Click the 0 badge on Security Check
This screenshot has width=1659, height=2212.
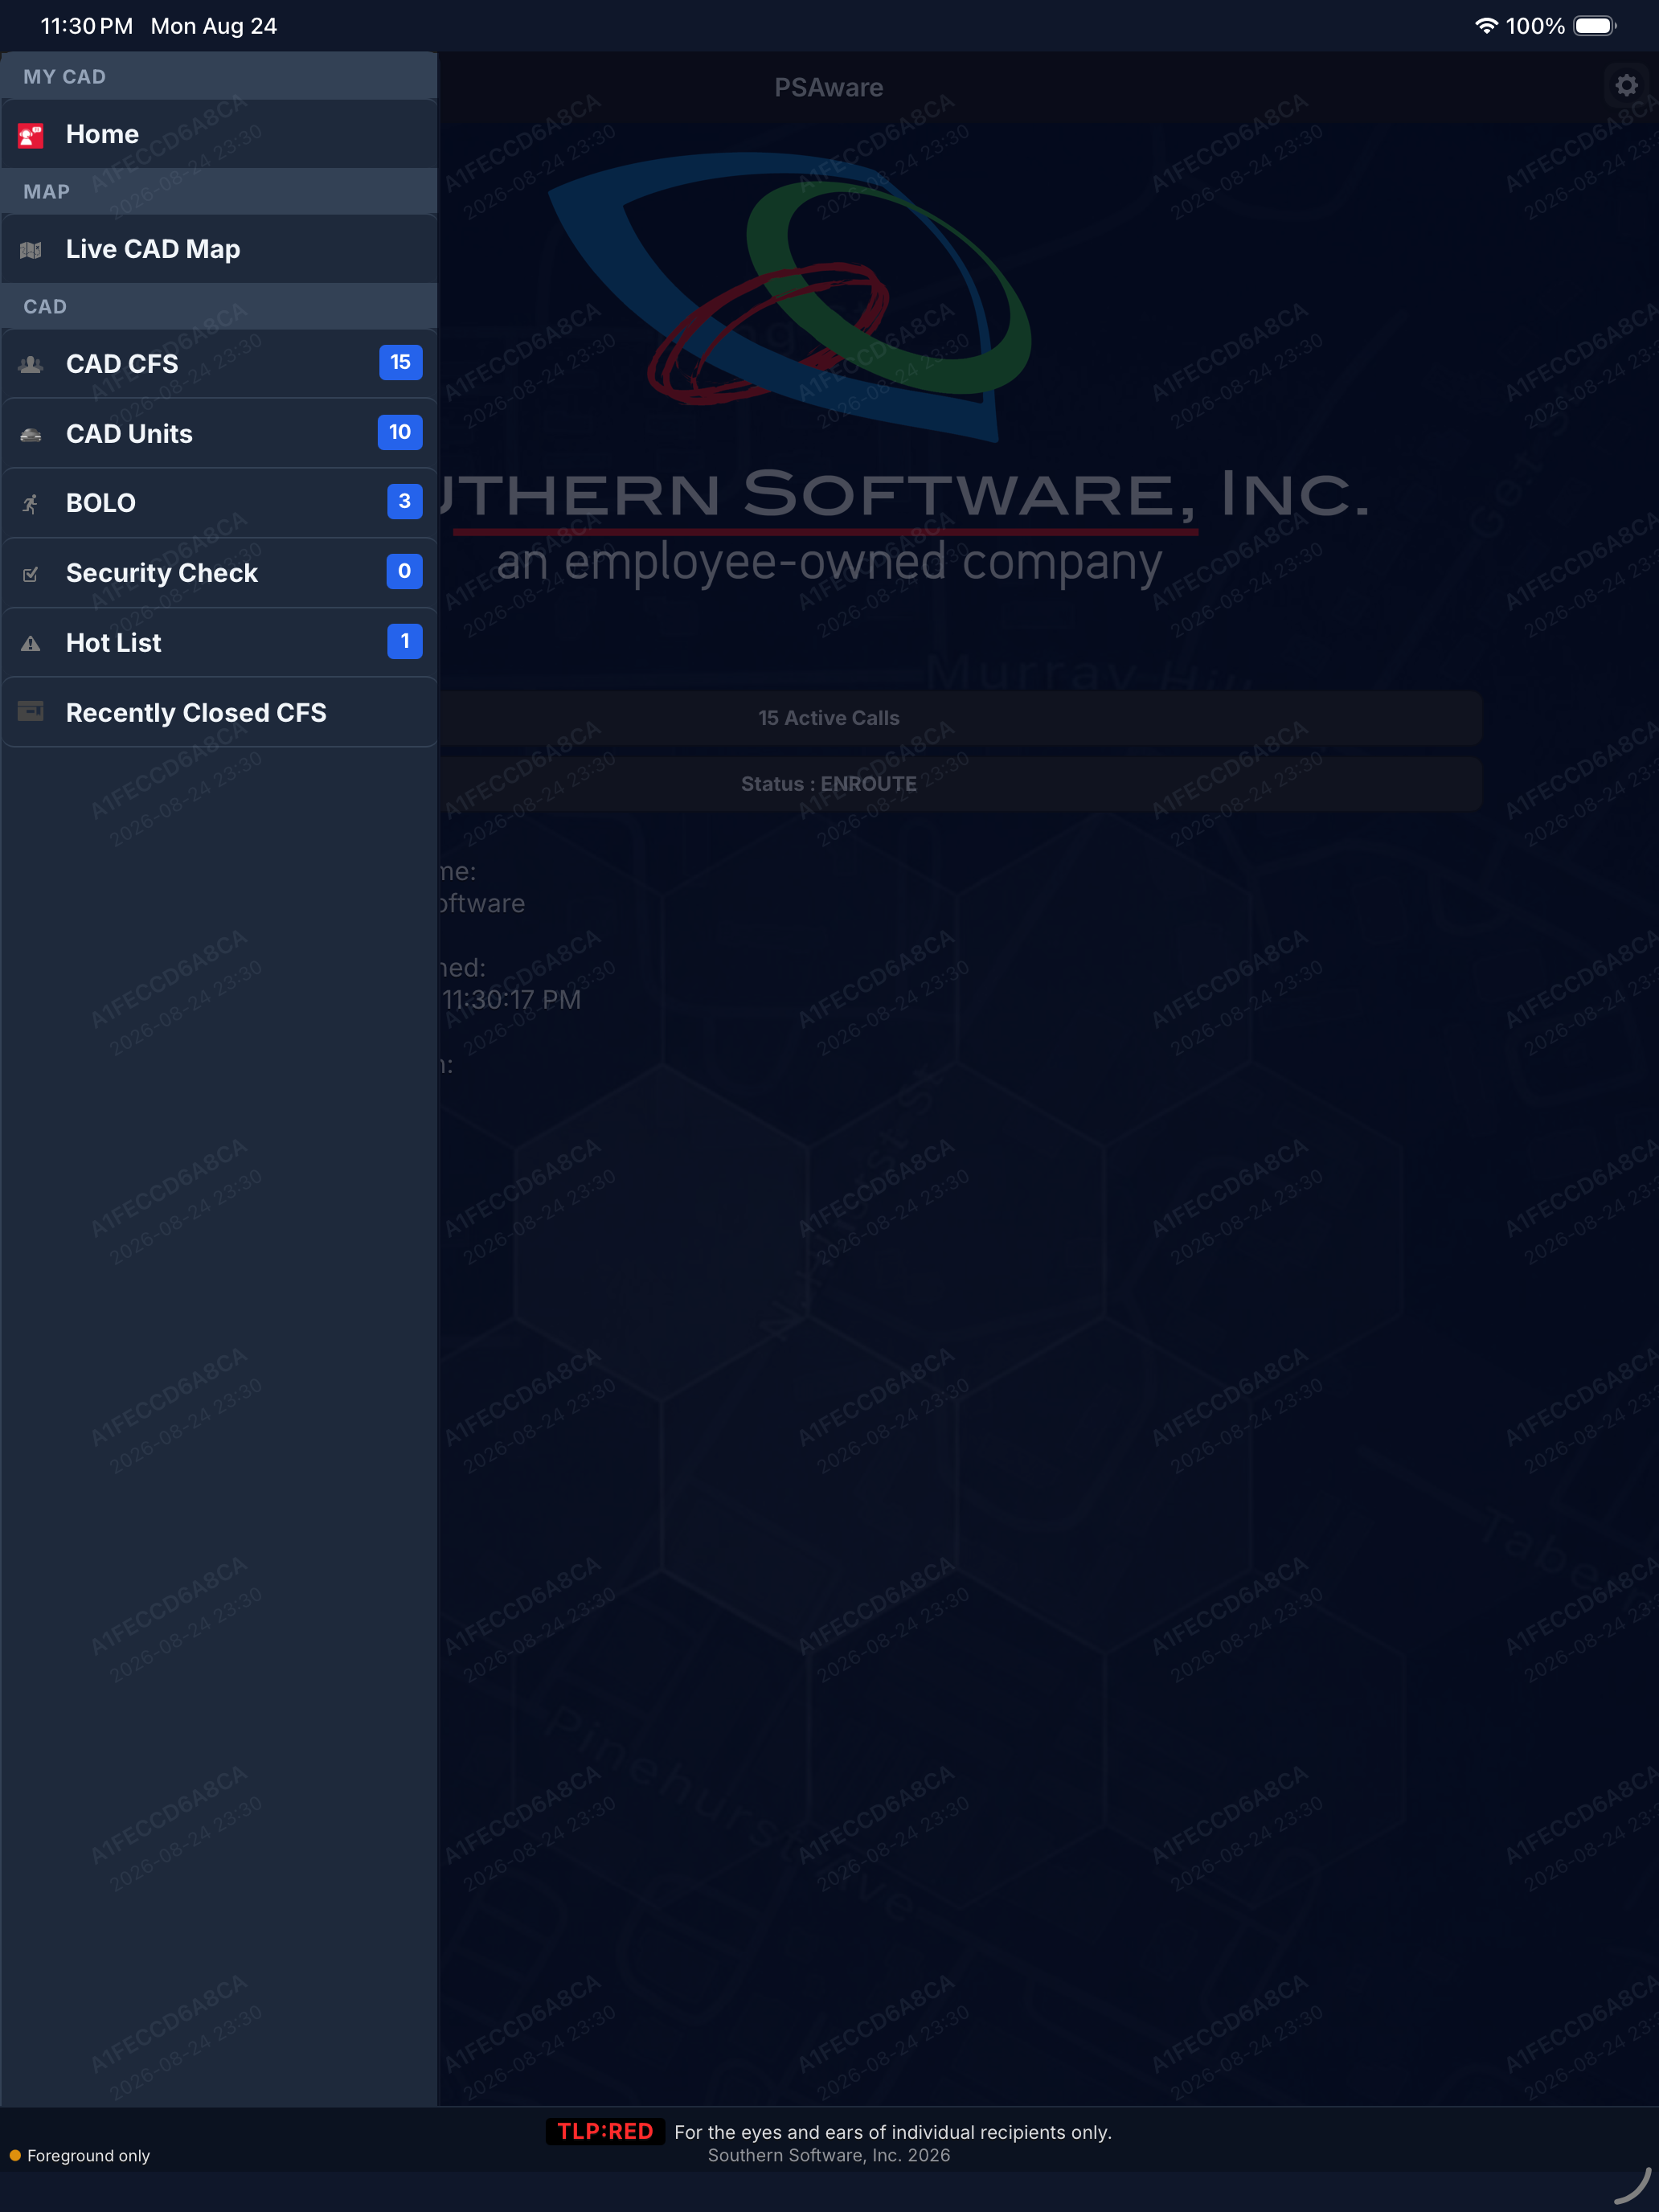[404, 571]
